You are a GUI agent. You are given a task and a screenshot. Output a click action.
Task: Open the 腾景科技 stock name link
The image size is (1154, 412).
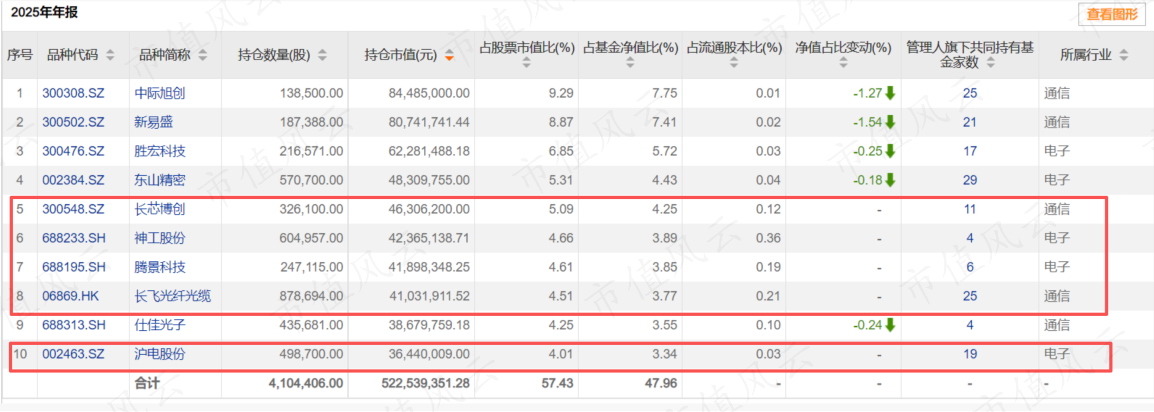click(160, 267)
